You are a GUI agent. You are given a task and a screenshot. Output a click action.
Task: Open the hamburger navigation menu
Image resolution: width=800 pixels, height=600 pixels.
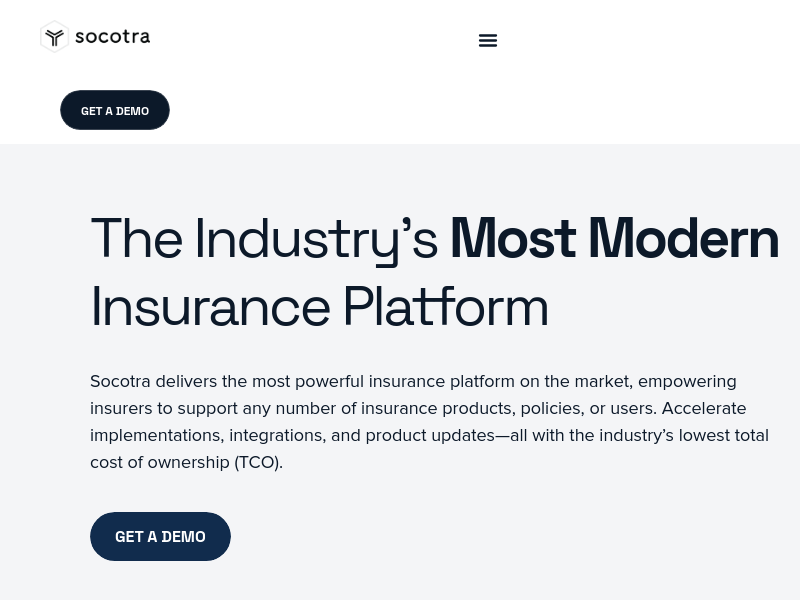[x=488, y=40]
